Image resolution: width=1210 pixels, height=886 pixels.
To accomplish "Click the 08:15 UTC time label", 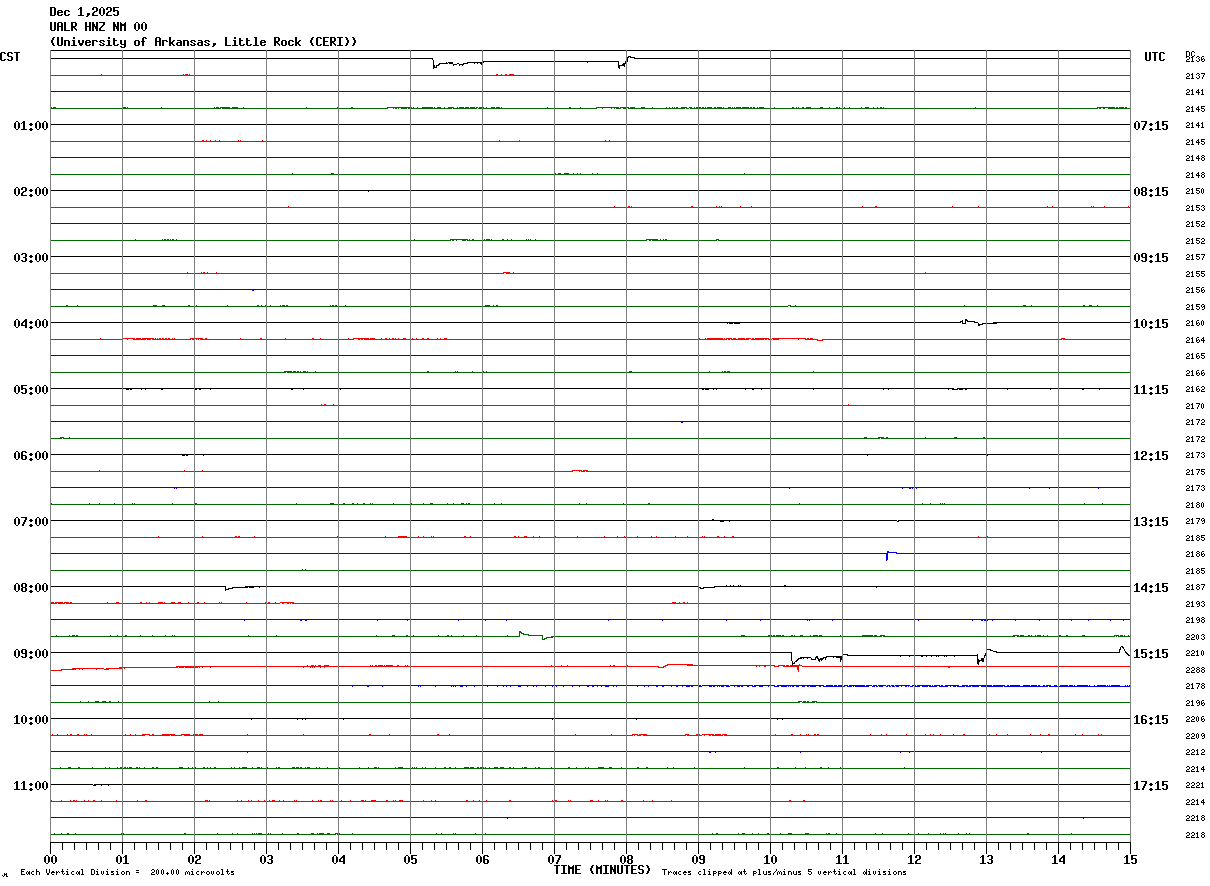I will point(1151,191).
